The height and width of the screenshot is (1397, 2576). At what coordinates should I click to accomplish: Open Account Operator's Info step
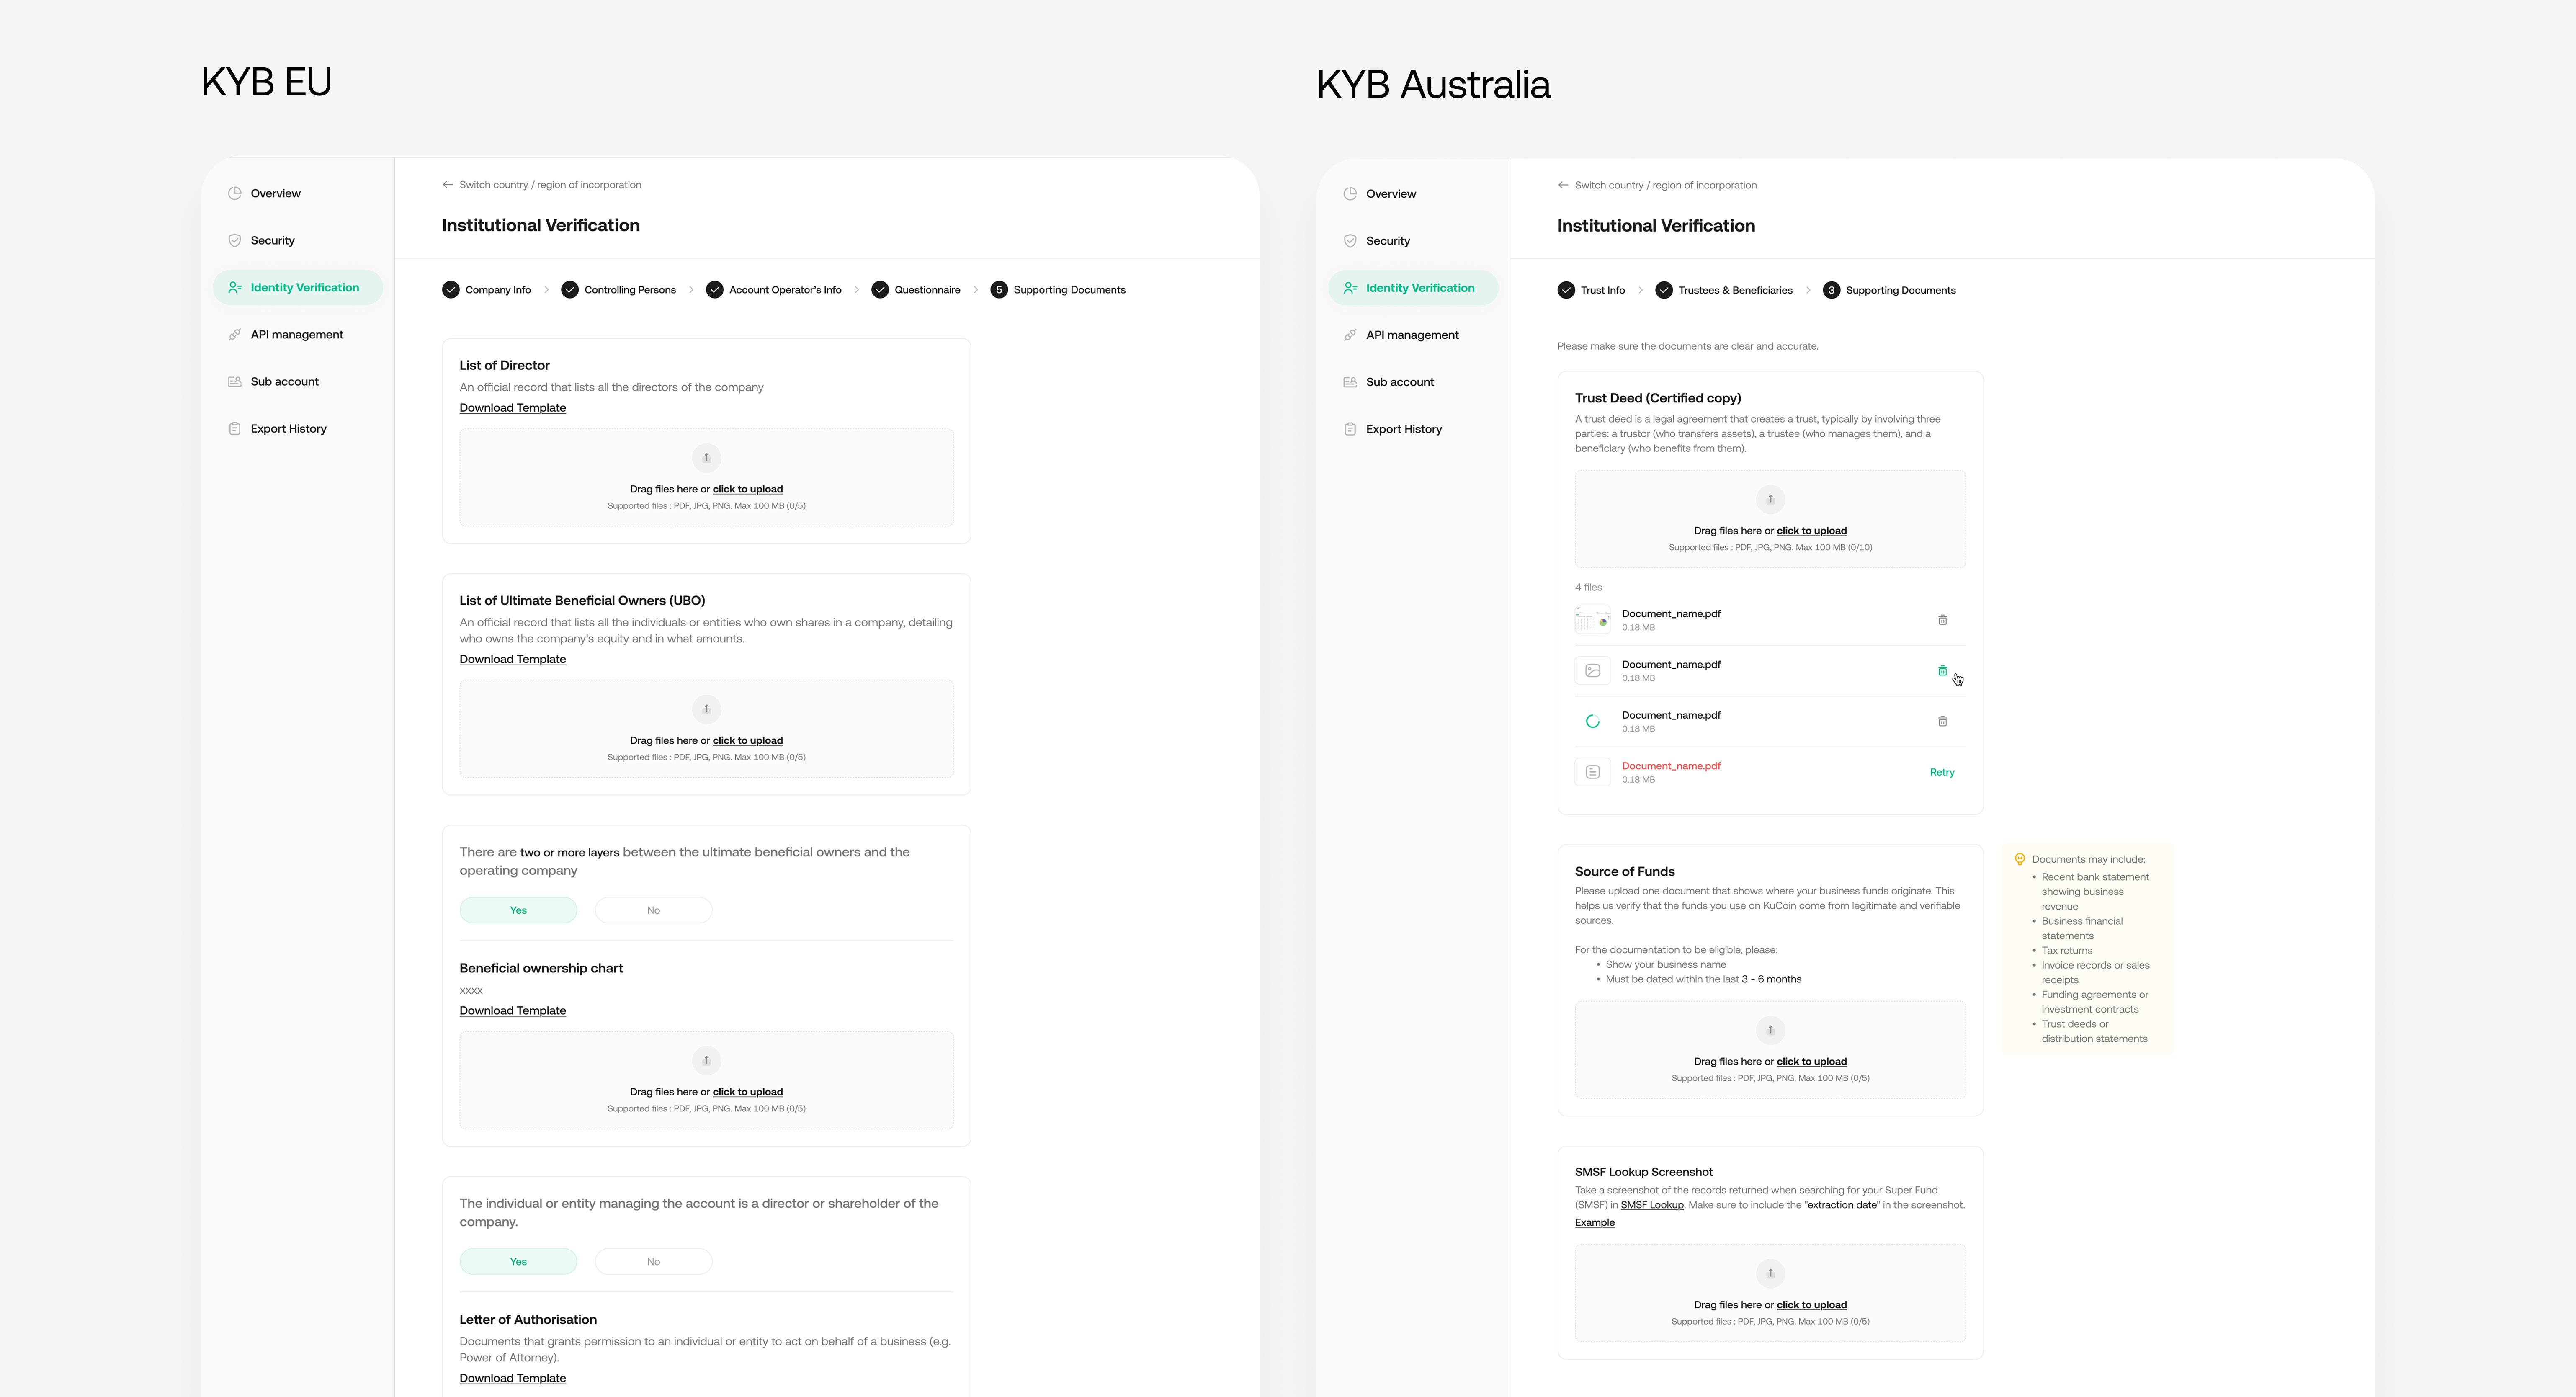(x=774, y=290)
